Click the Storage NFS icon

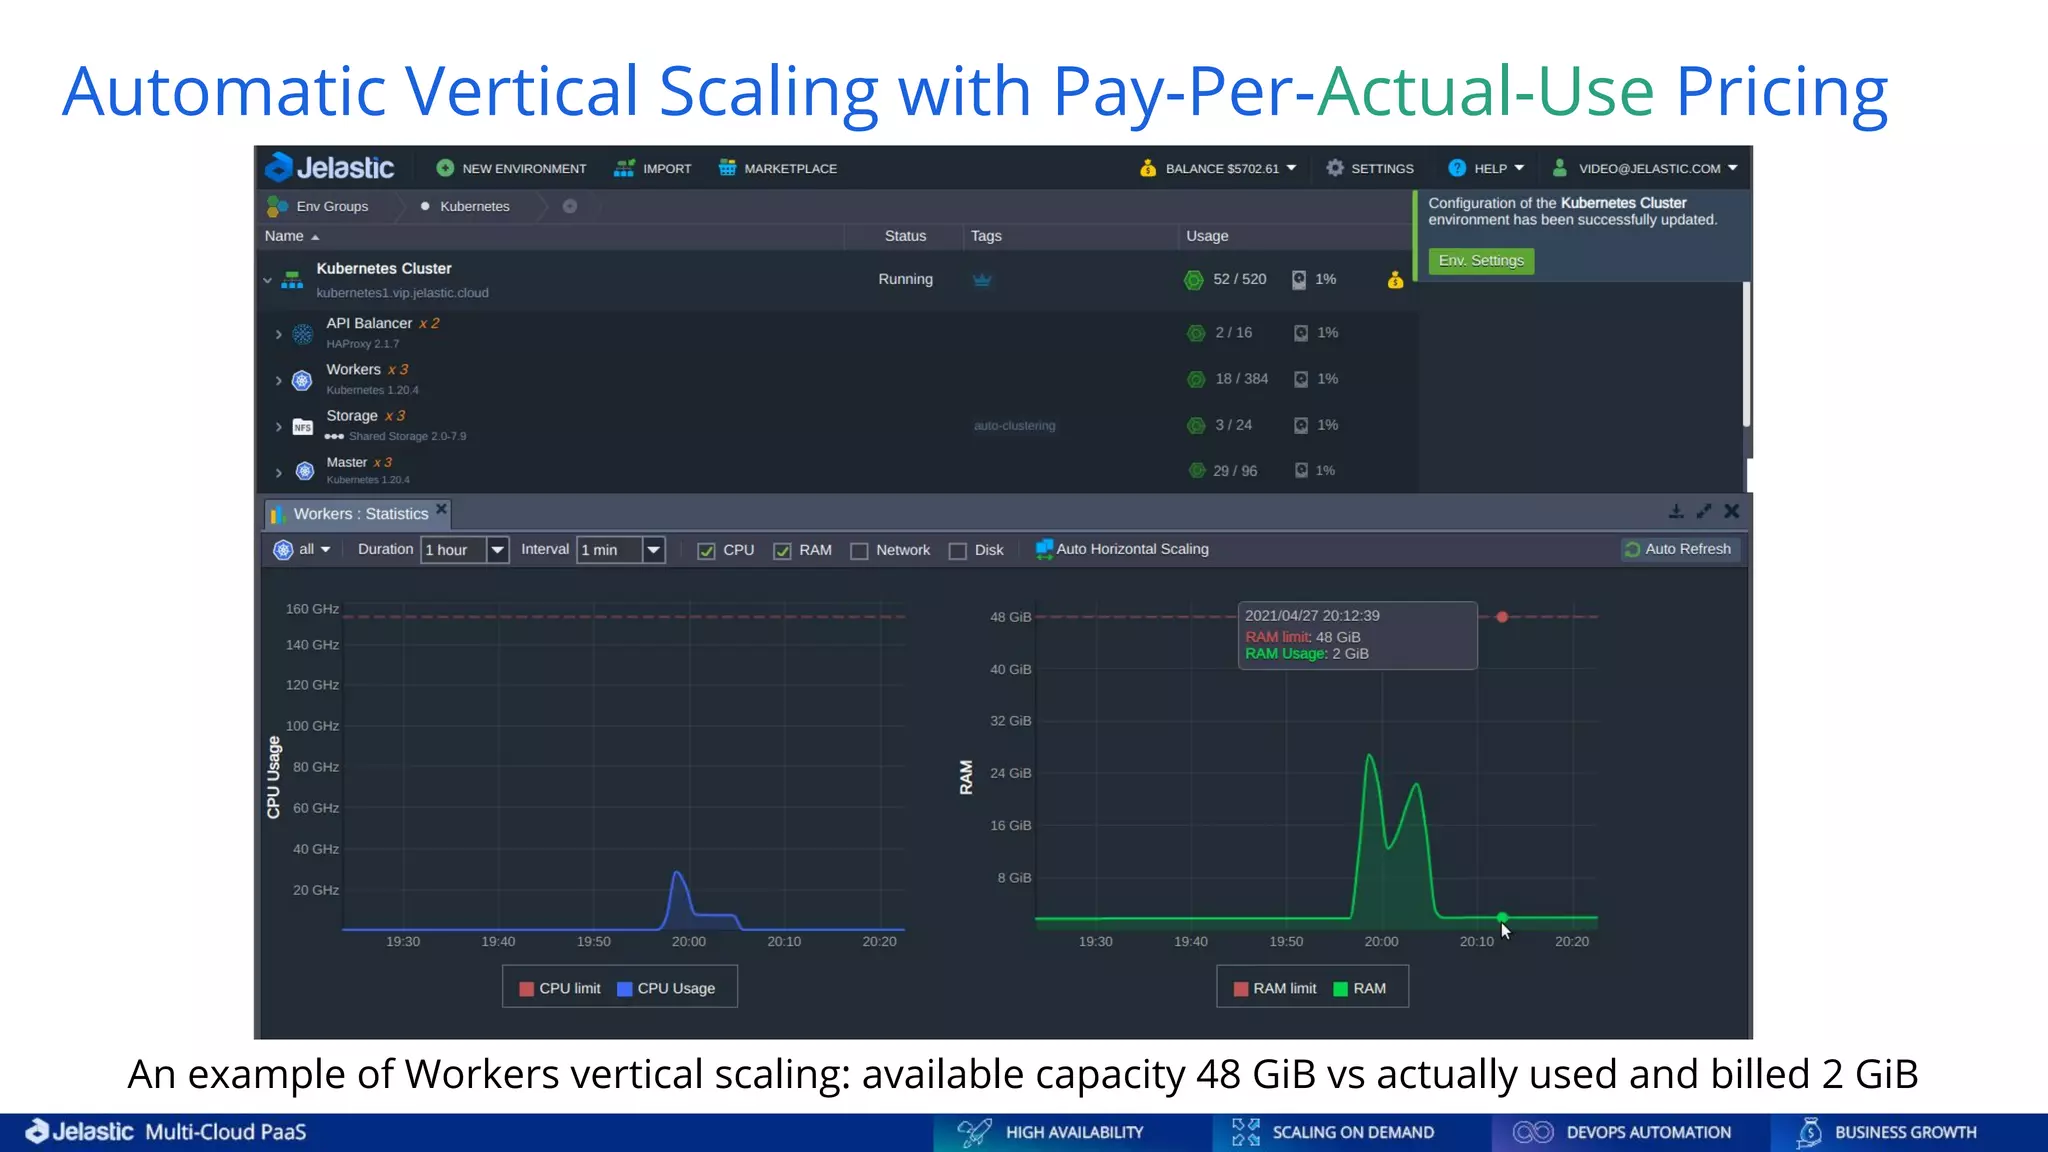[302, 427]
